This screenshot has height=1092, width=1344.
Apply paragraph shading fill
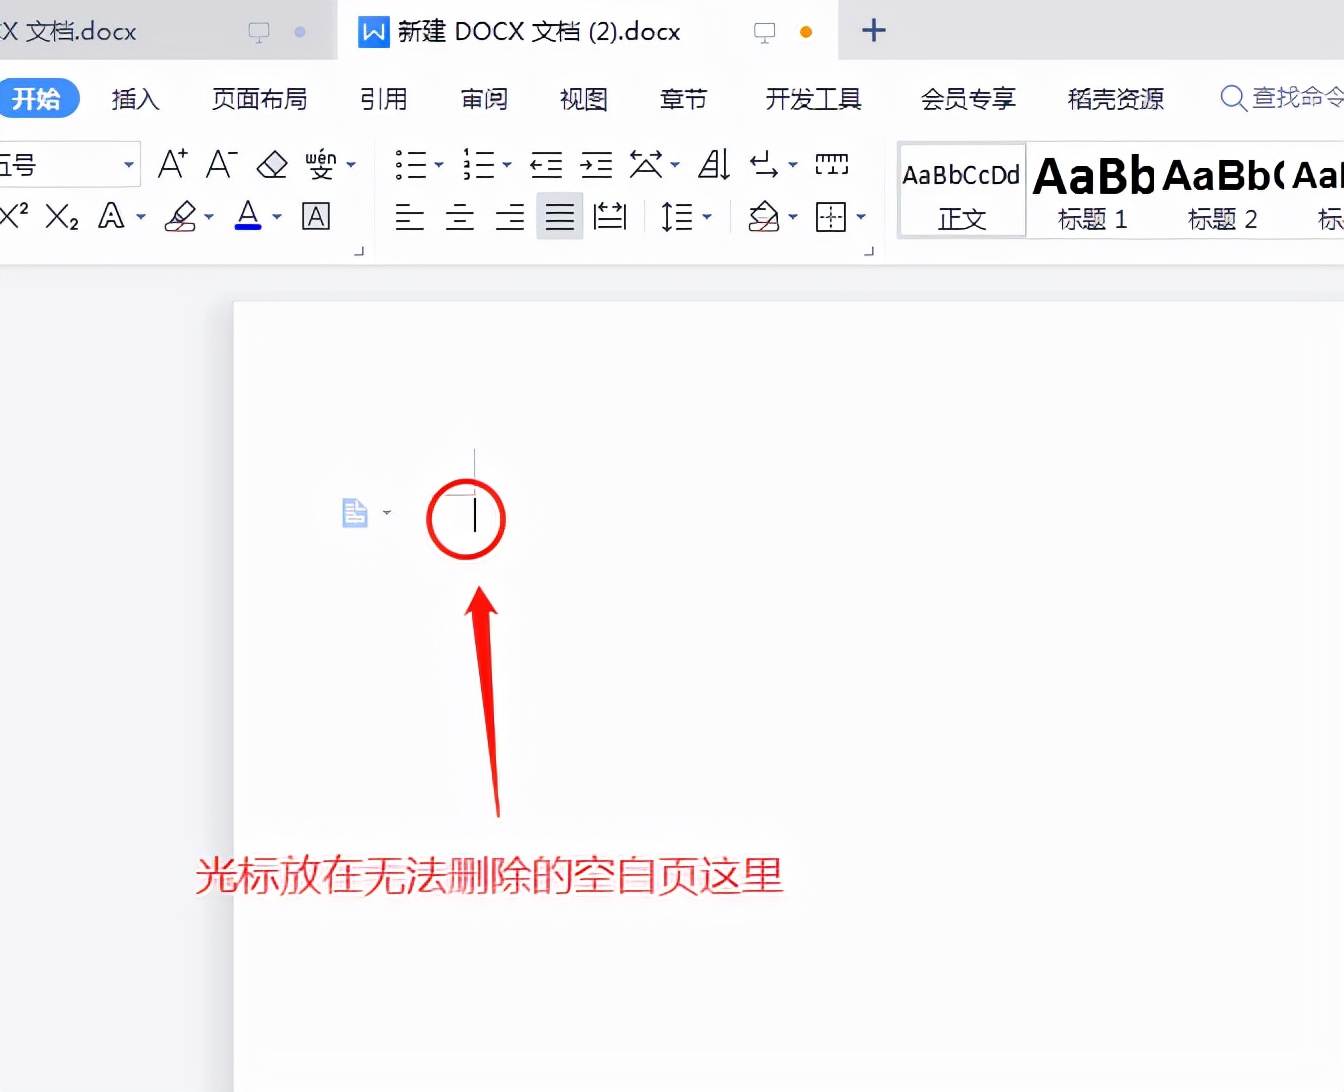point(764,217)
